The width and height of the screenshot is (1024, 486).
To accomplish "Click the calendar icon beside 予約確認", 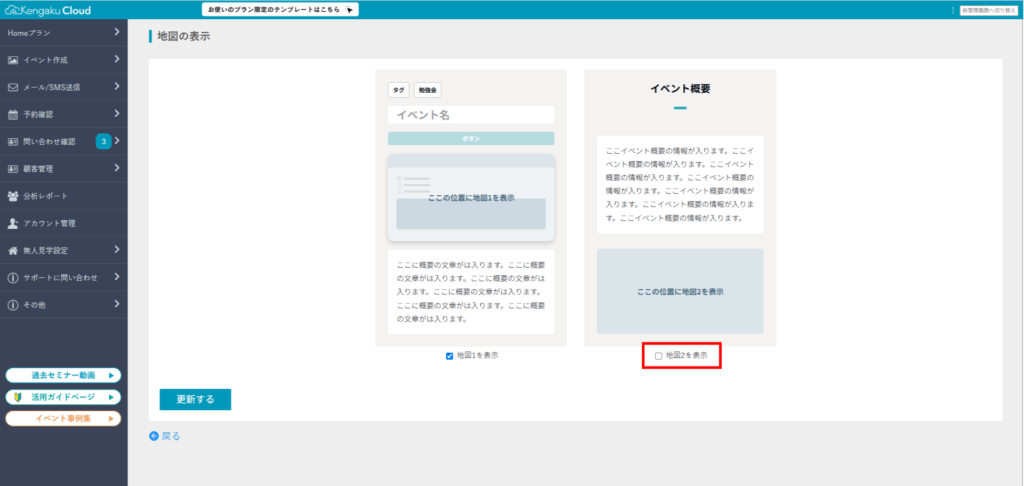I will (x=13, y=114).
